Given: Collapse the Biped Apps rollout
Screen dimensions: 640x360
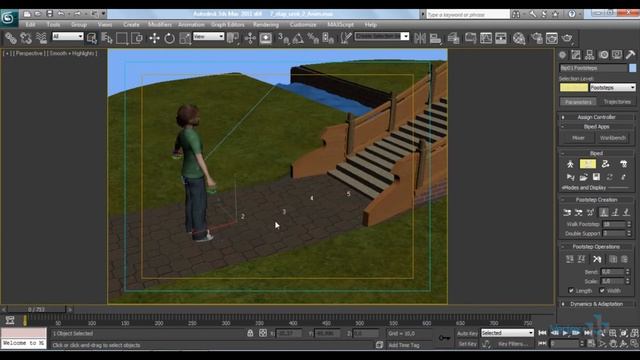Looking at the screenshot, I should [596, 127].
